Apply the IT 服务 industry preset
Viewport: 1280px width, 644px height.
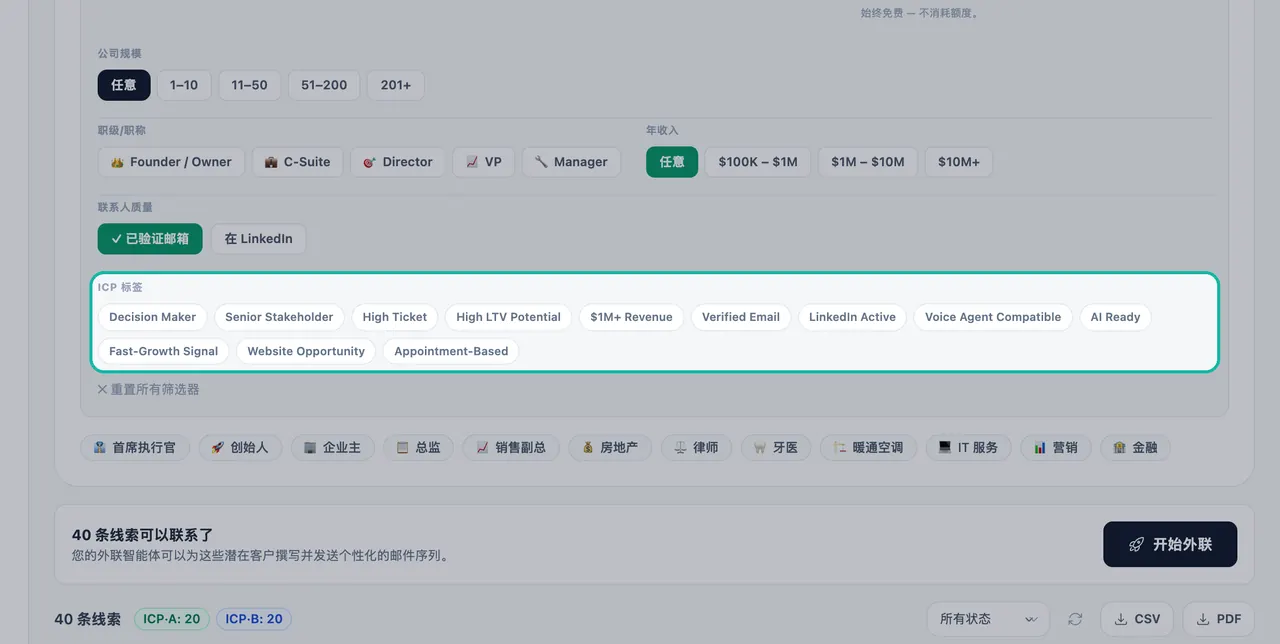point(968,448)
